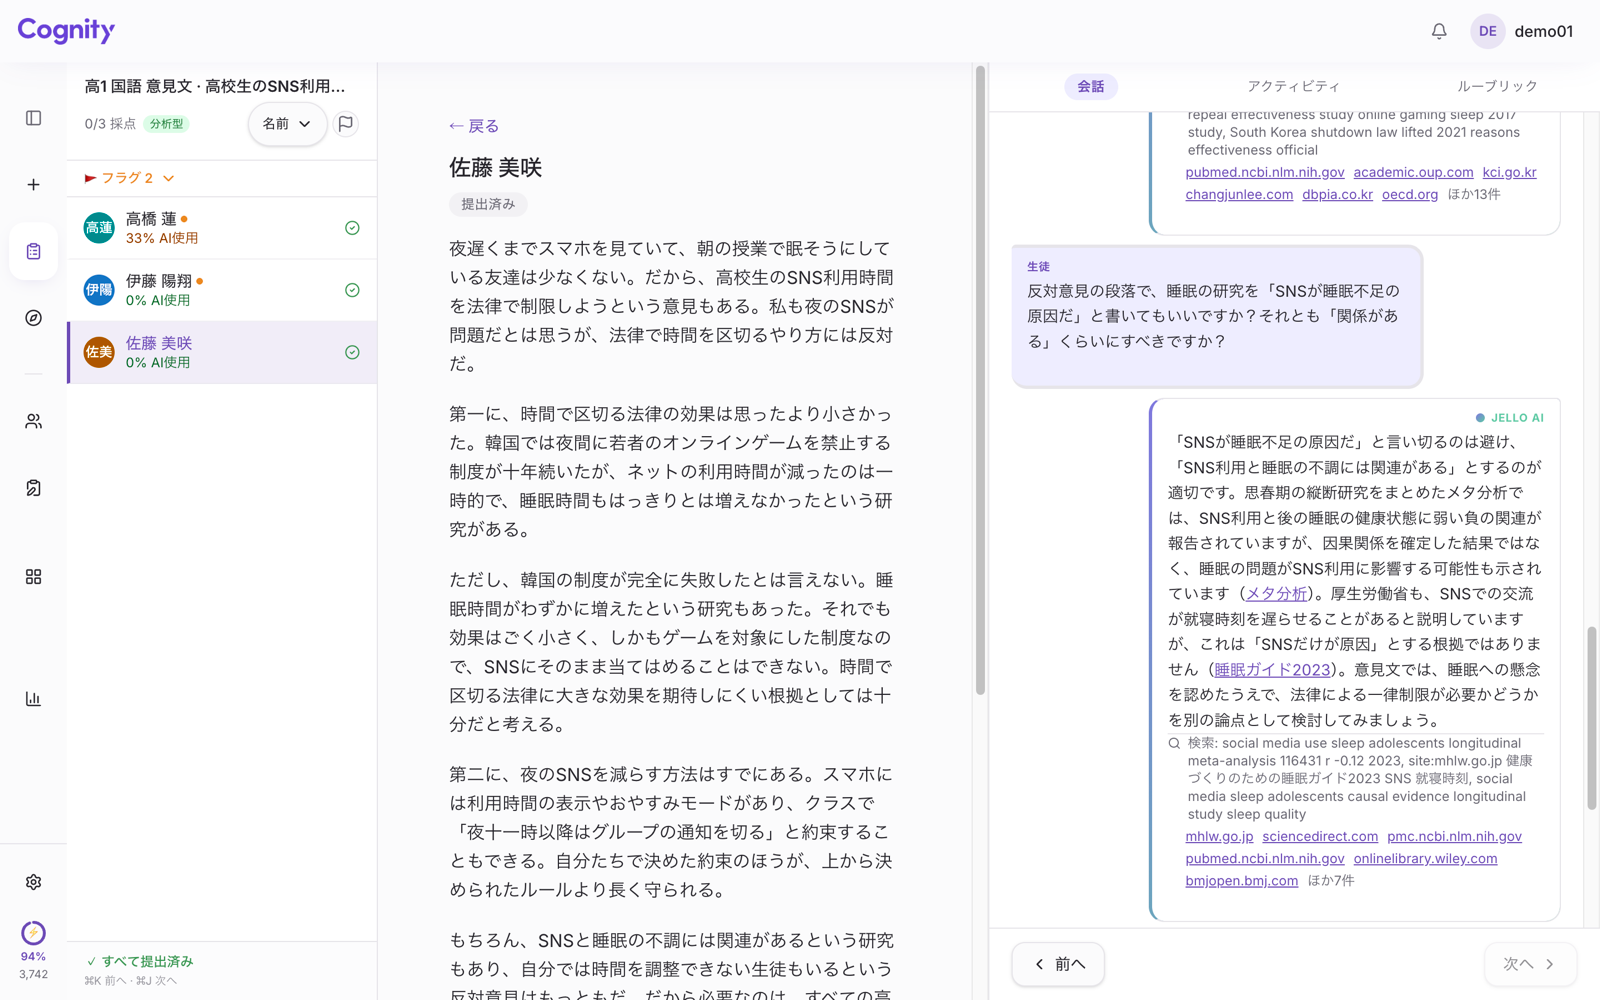Show ほか7件 additional sources

point(1331,881)
